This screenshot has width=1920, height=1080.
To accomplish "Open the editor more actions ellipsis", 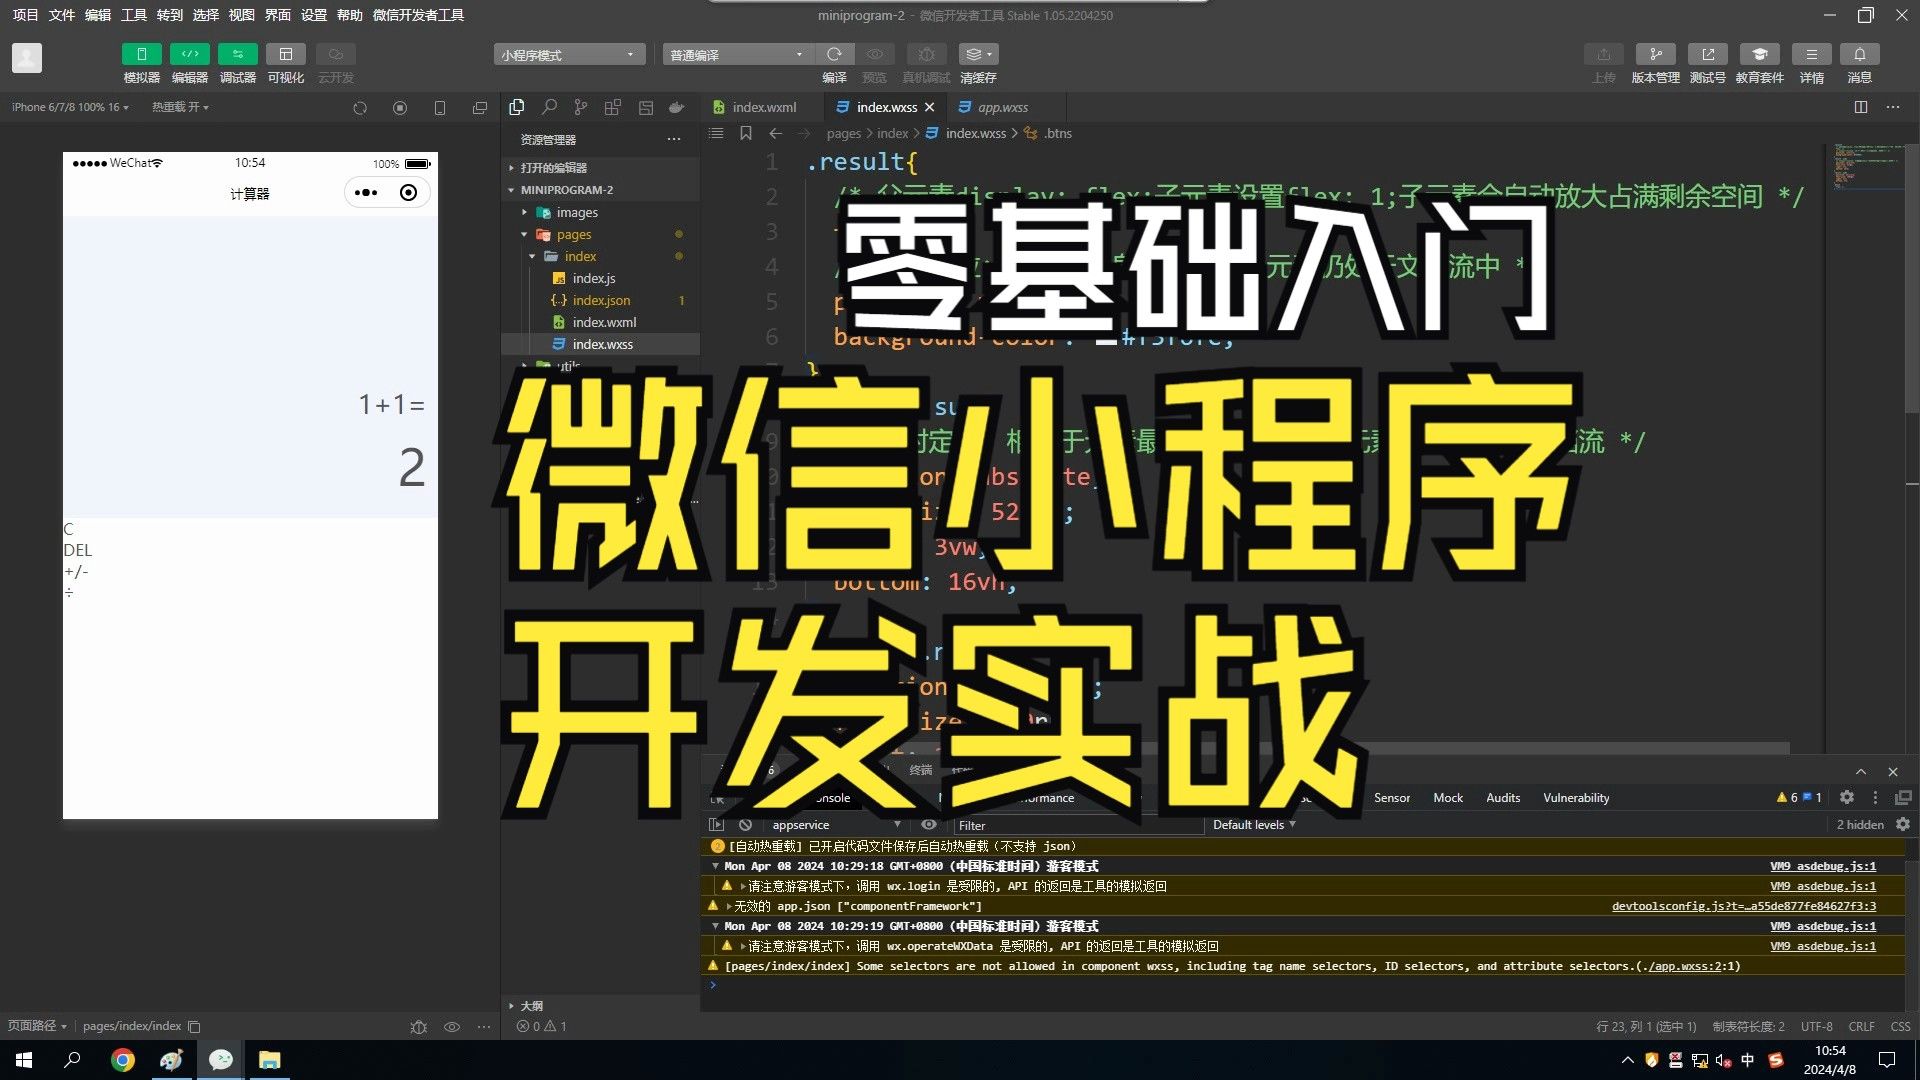I will 1893,107.
